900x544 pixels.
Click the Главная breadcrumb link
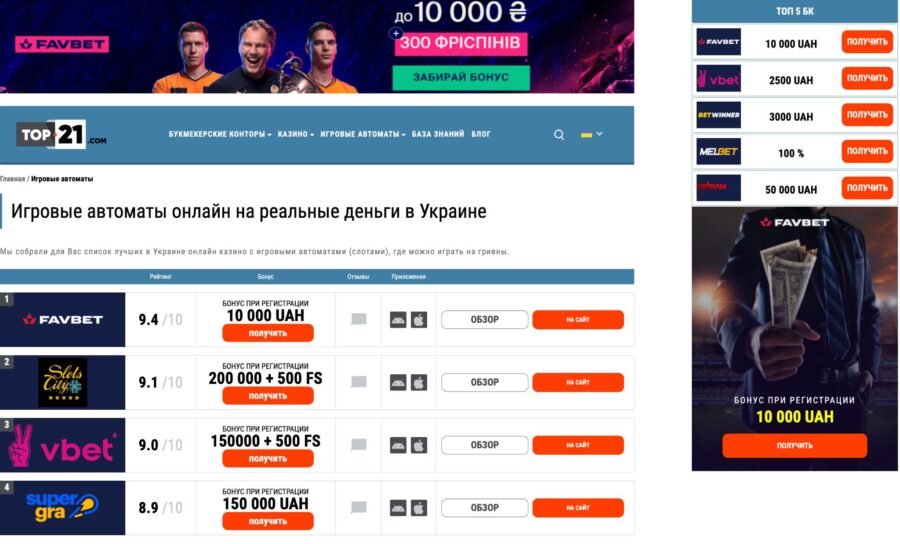pos(13,179)
